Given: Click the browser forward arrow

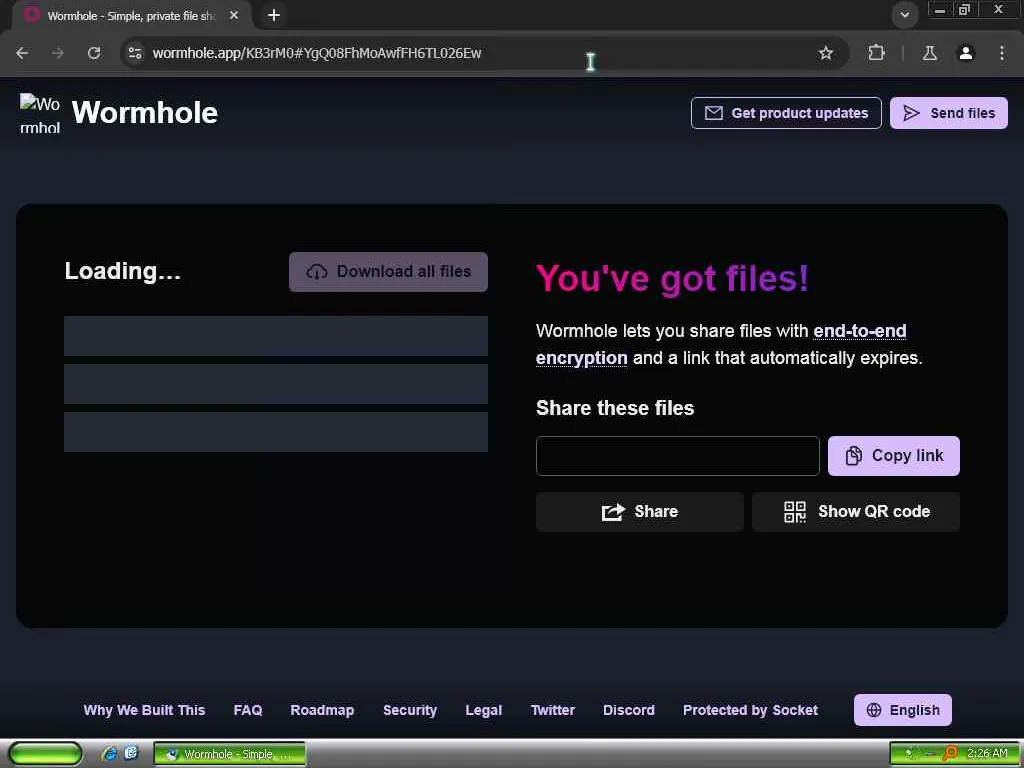Looking at the screenshot, I should 58,53.
